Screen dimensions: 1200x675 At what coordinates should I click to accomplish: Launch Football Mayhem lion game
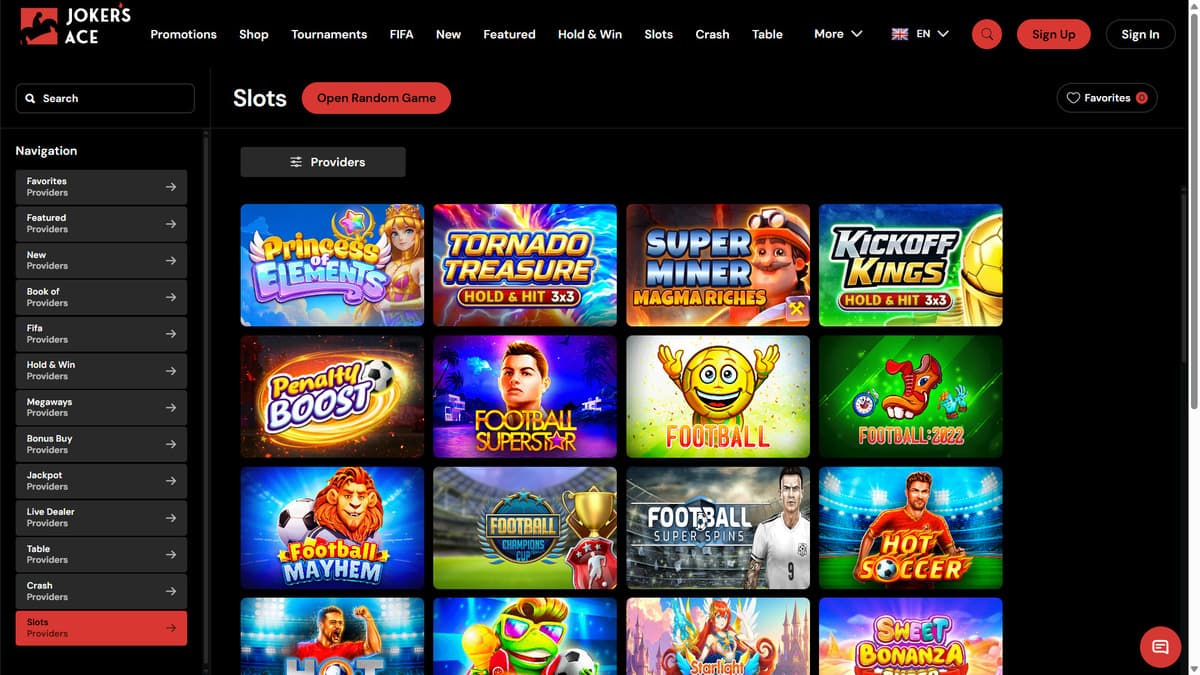[x=332, y=528]
